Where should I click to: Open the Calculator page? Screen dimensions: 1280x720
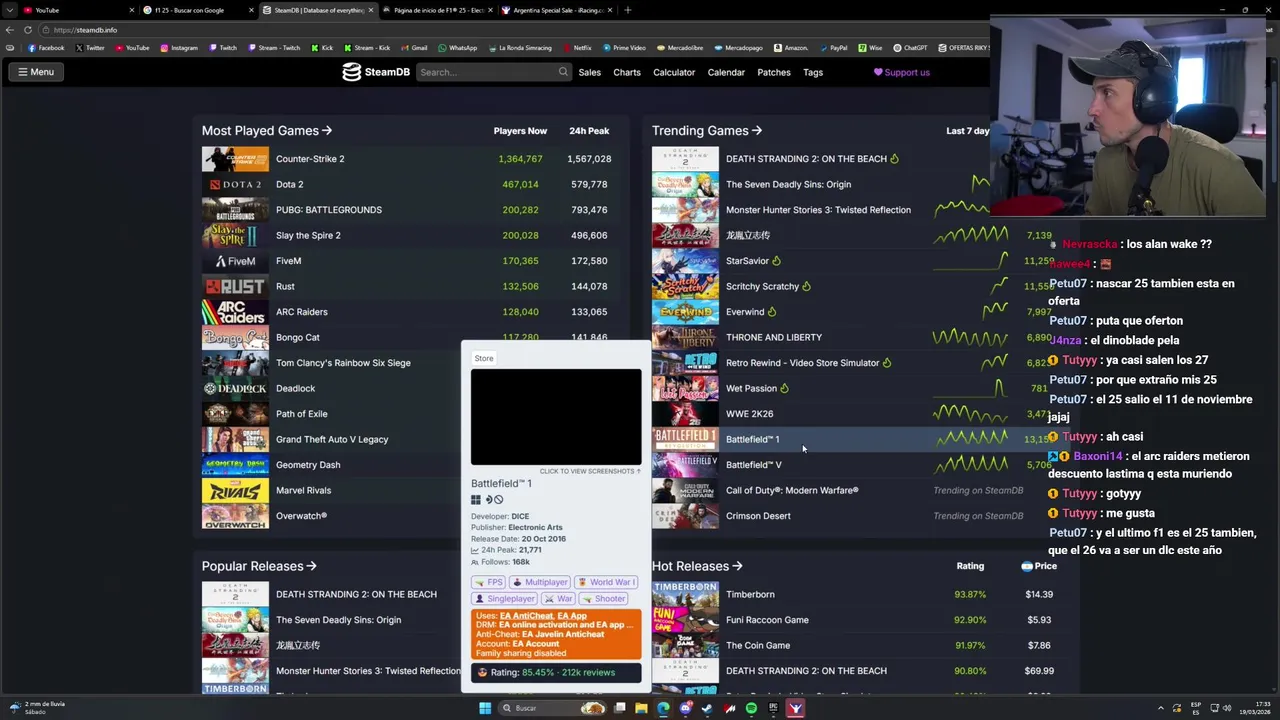coord(674,72)
